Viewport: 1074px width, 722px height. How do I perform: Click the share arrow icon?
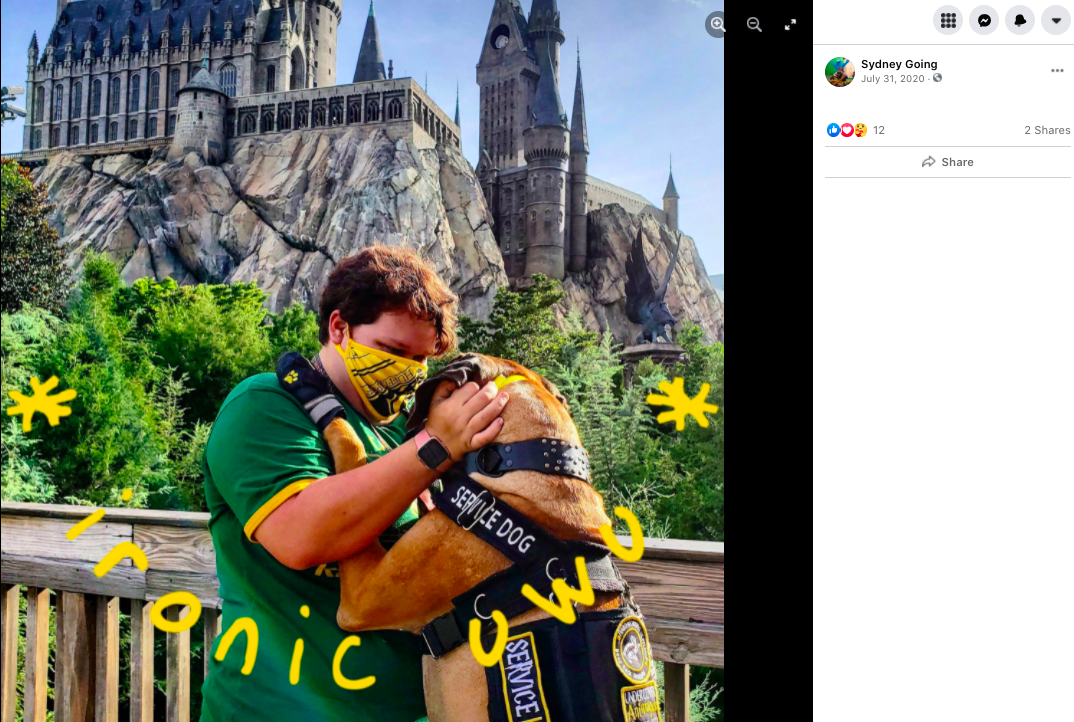tap(929, 162)
